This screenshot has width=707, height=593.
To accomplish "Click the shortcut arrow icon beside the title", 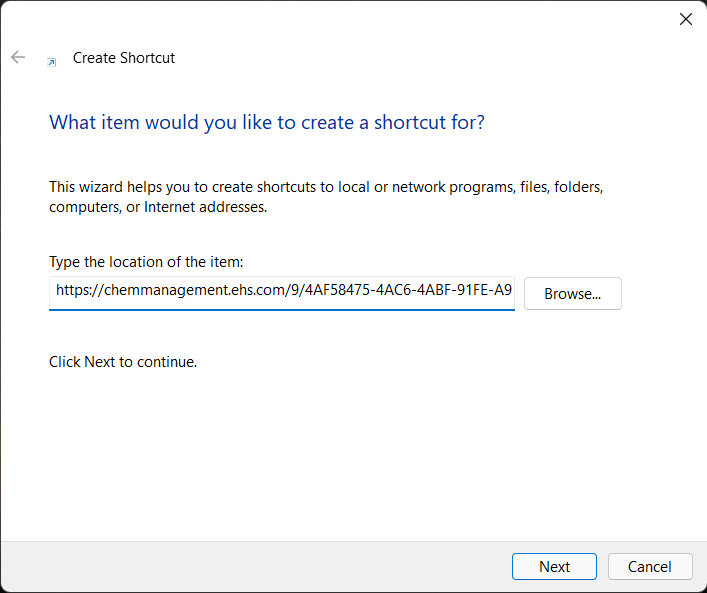I will 52,62.
